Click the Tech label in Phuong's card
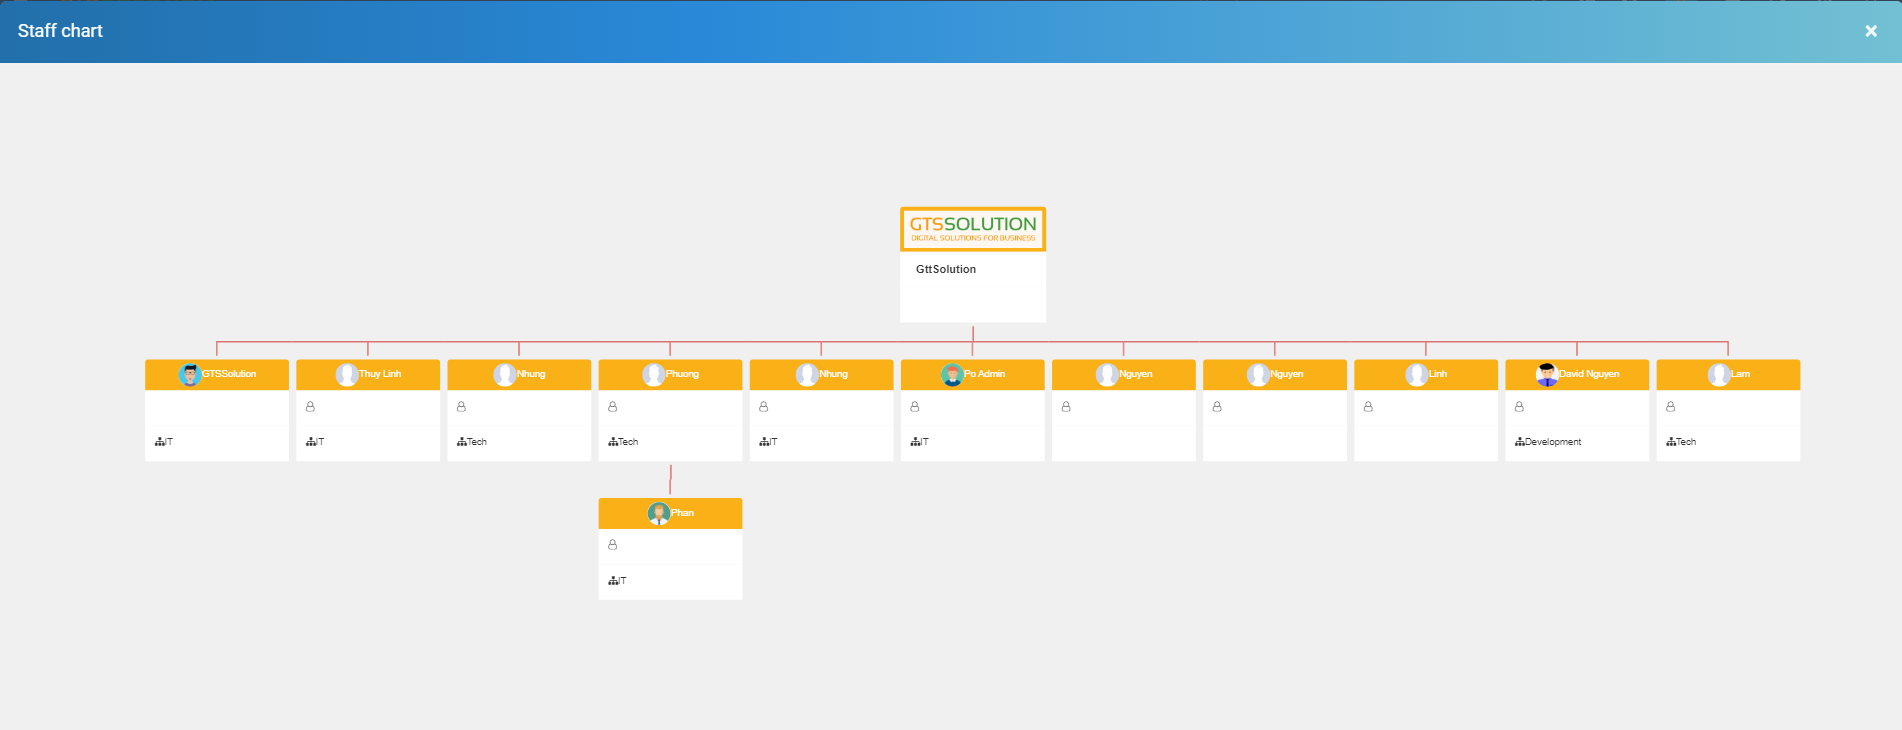 pos(628,442)
